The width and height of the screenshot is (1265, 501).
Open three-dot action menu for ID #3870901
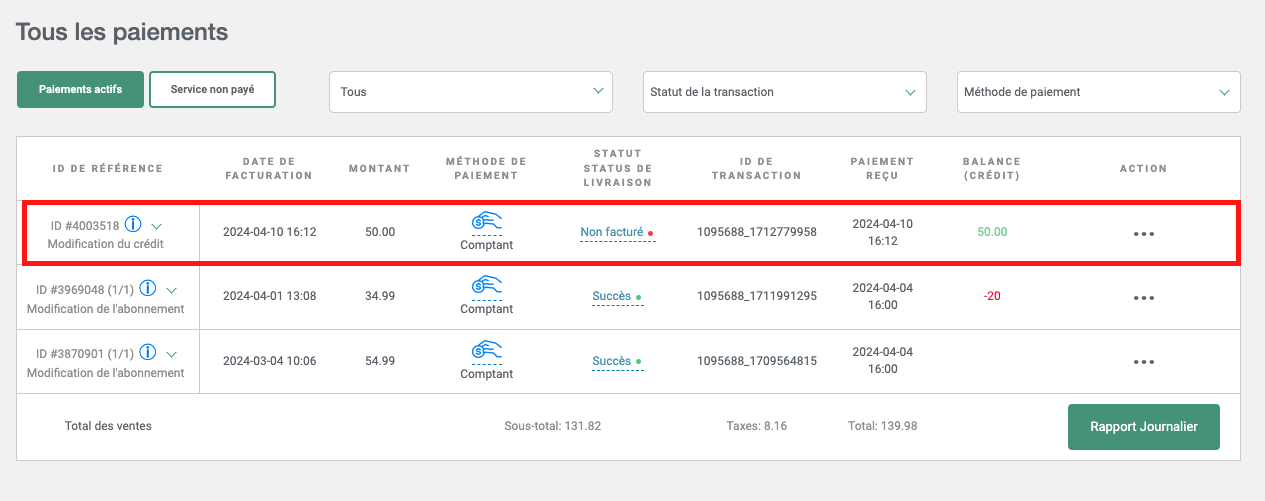coord(1143,362)
